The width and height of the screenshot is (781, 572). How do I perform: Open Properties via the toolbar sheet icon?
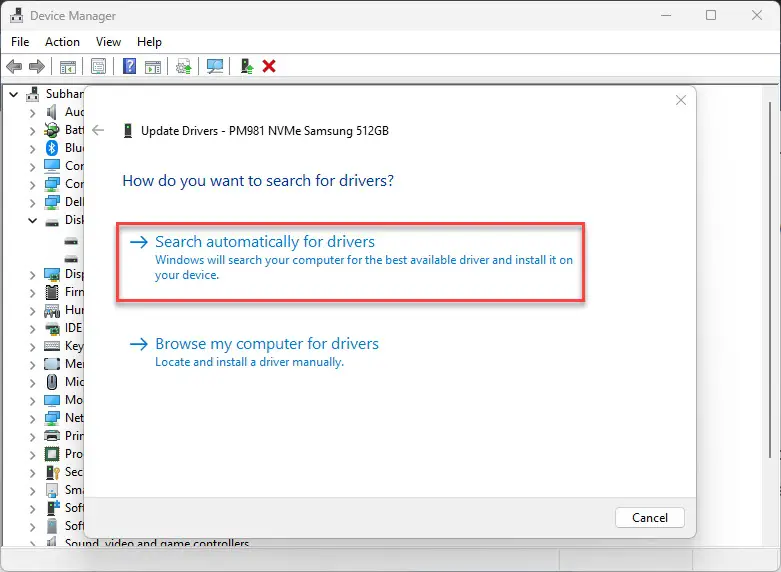[x=99, y=66]
